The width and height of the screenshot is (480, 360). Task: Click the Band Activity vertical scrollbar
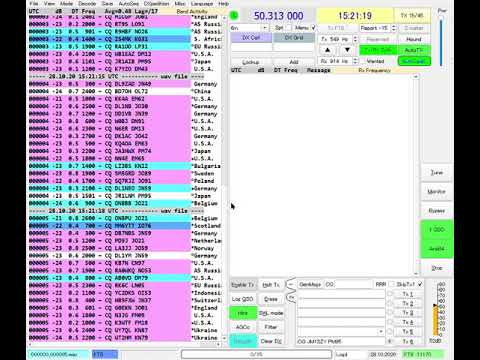click(x=225, y=177)
